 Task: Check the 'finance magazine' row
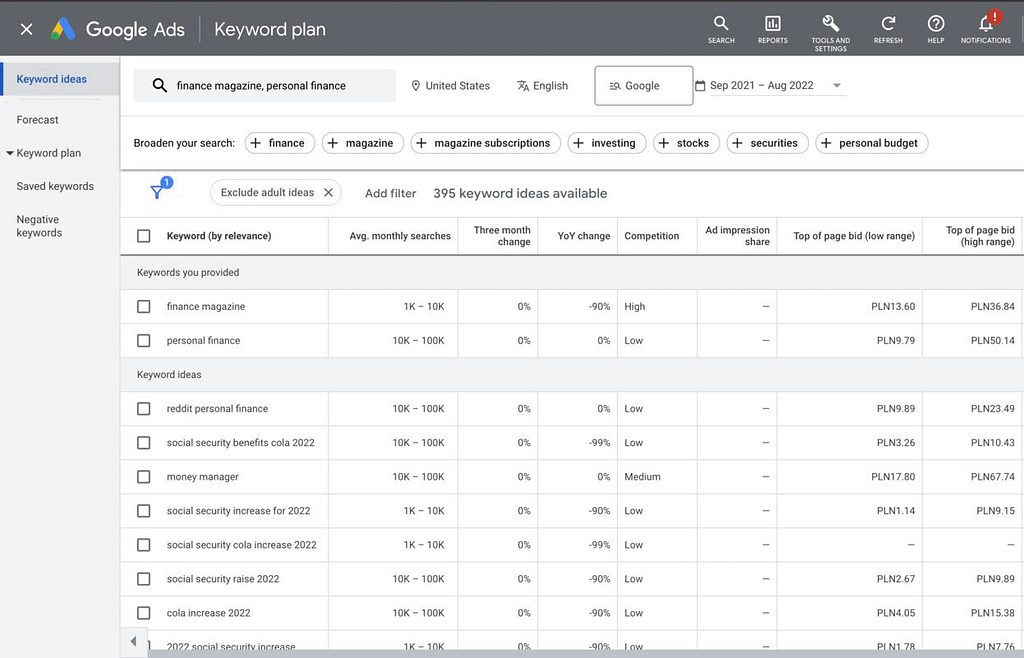point(144,306)
